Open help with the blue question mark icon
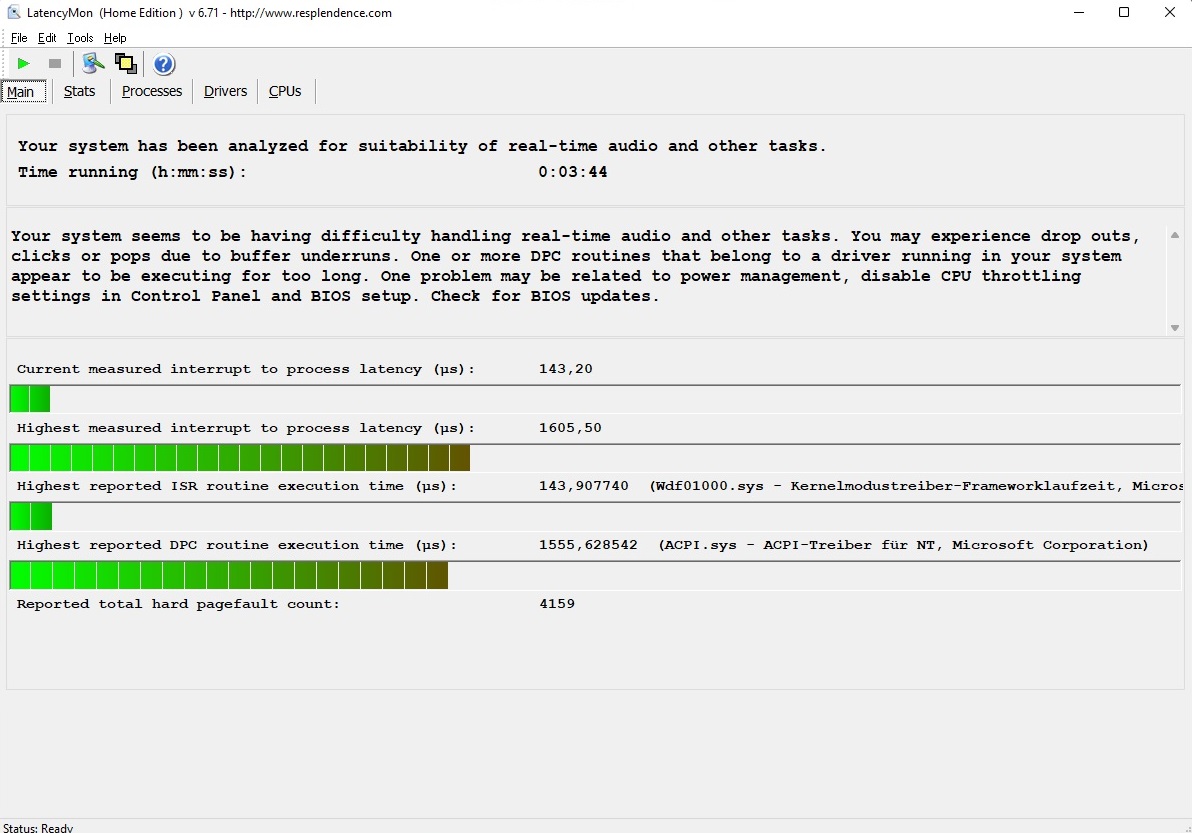 point(163,64)
